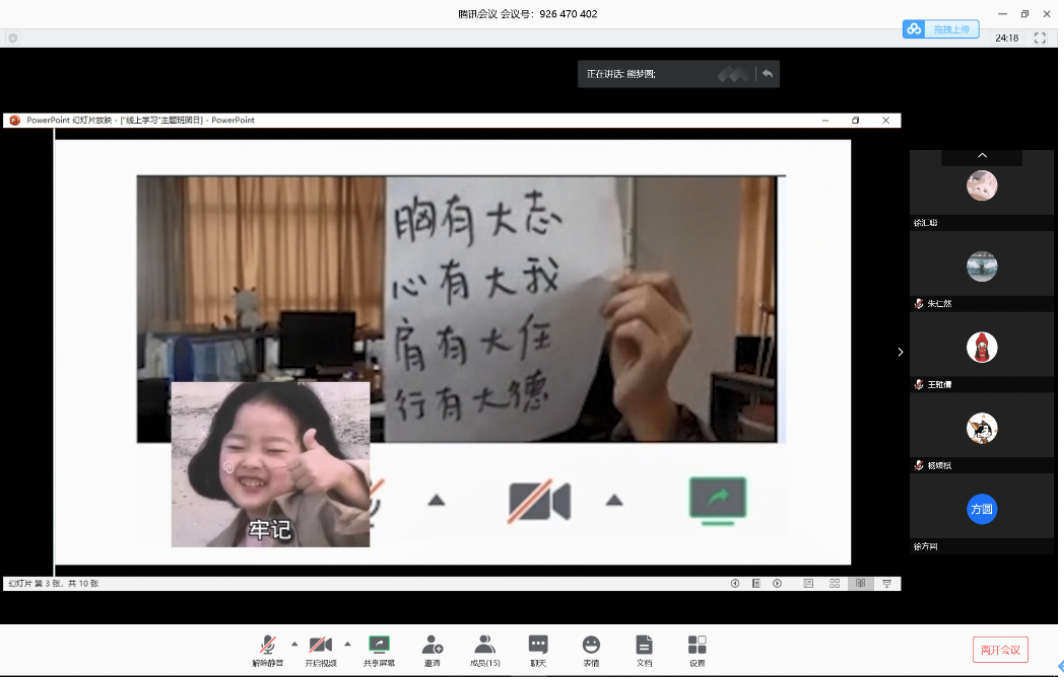The image size is (1064, 682).
Task: Switch to PowerPoint slide sorter view
Action: [834, 583]
